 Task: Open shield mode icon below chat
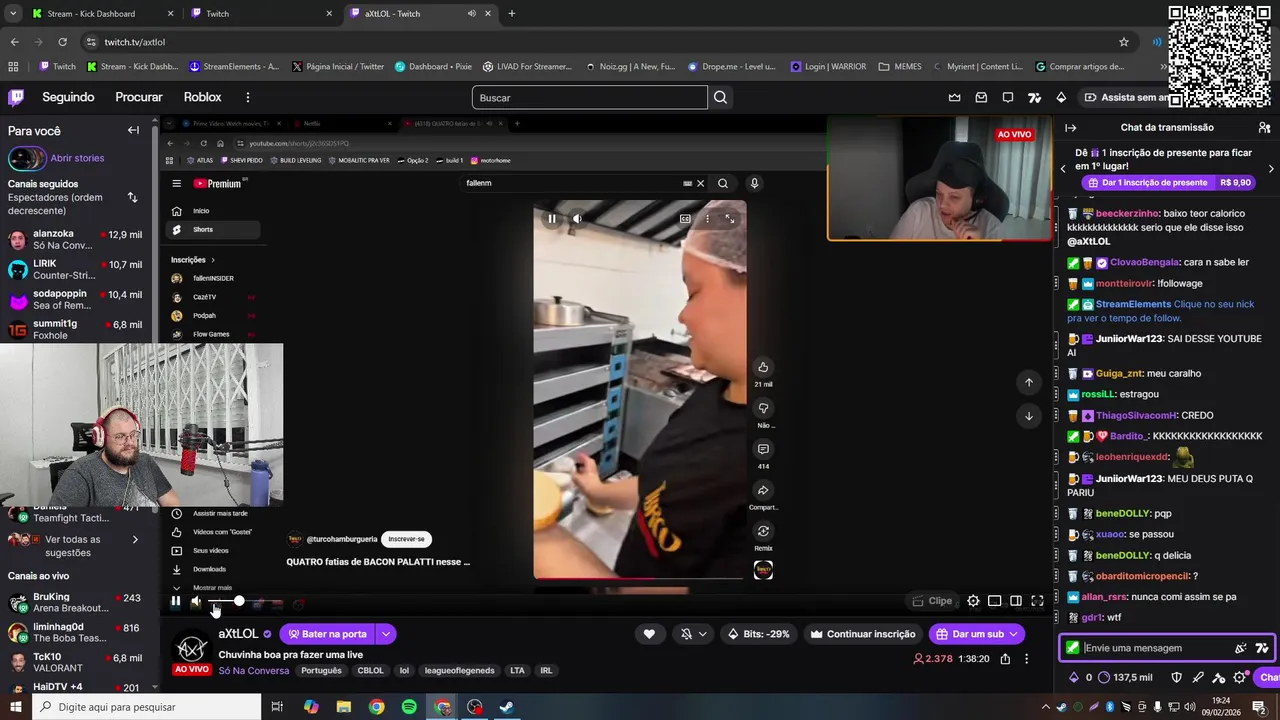[x=1177, y=677]
